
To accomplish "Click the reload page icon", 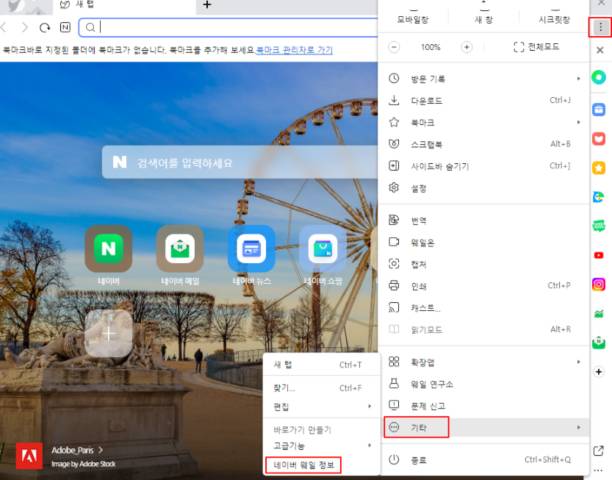I will click(45, 27).
